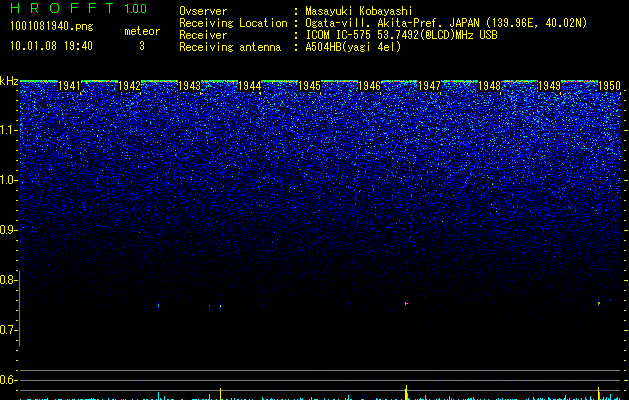This screenshot has width=629, height=400.
Task: Click the 0.6 frequency axis label
Action: coord(7,380)
